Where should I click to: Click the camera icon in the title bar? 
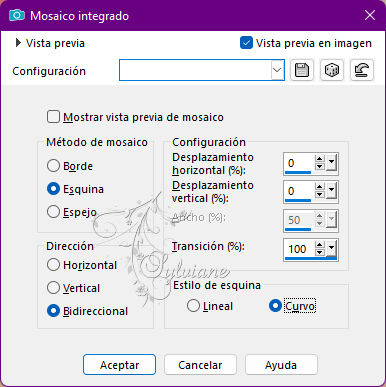coord(17,15)
